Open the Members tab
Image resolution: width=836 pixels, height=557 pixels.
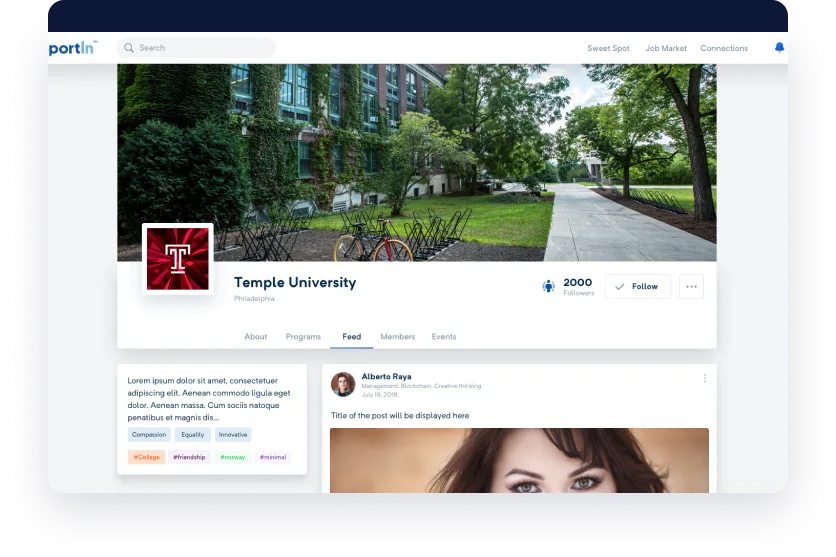398,337
